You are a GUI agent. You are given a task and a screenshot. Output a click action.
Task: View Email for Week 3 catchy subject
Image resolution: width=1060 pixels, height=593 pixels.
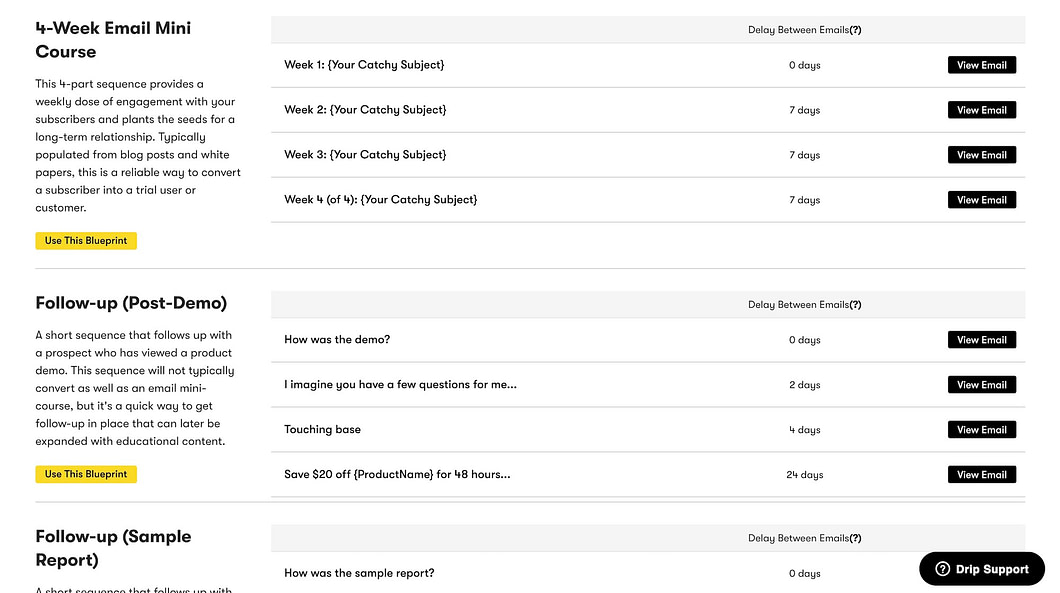coord(981,154)
